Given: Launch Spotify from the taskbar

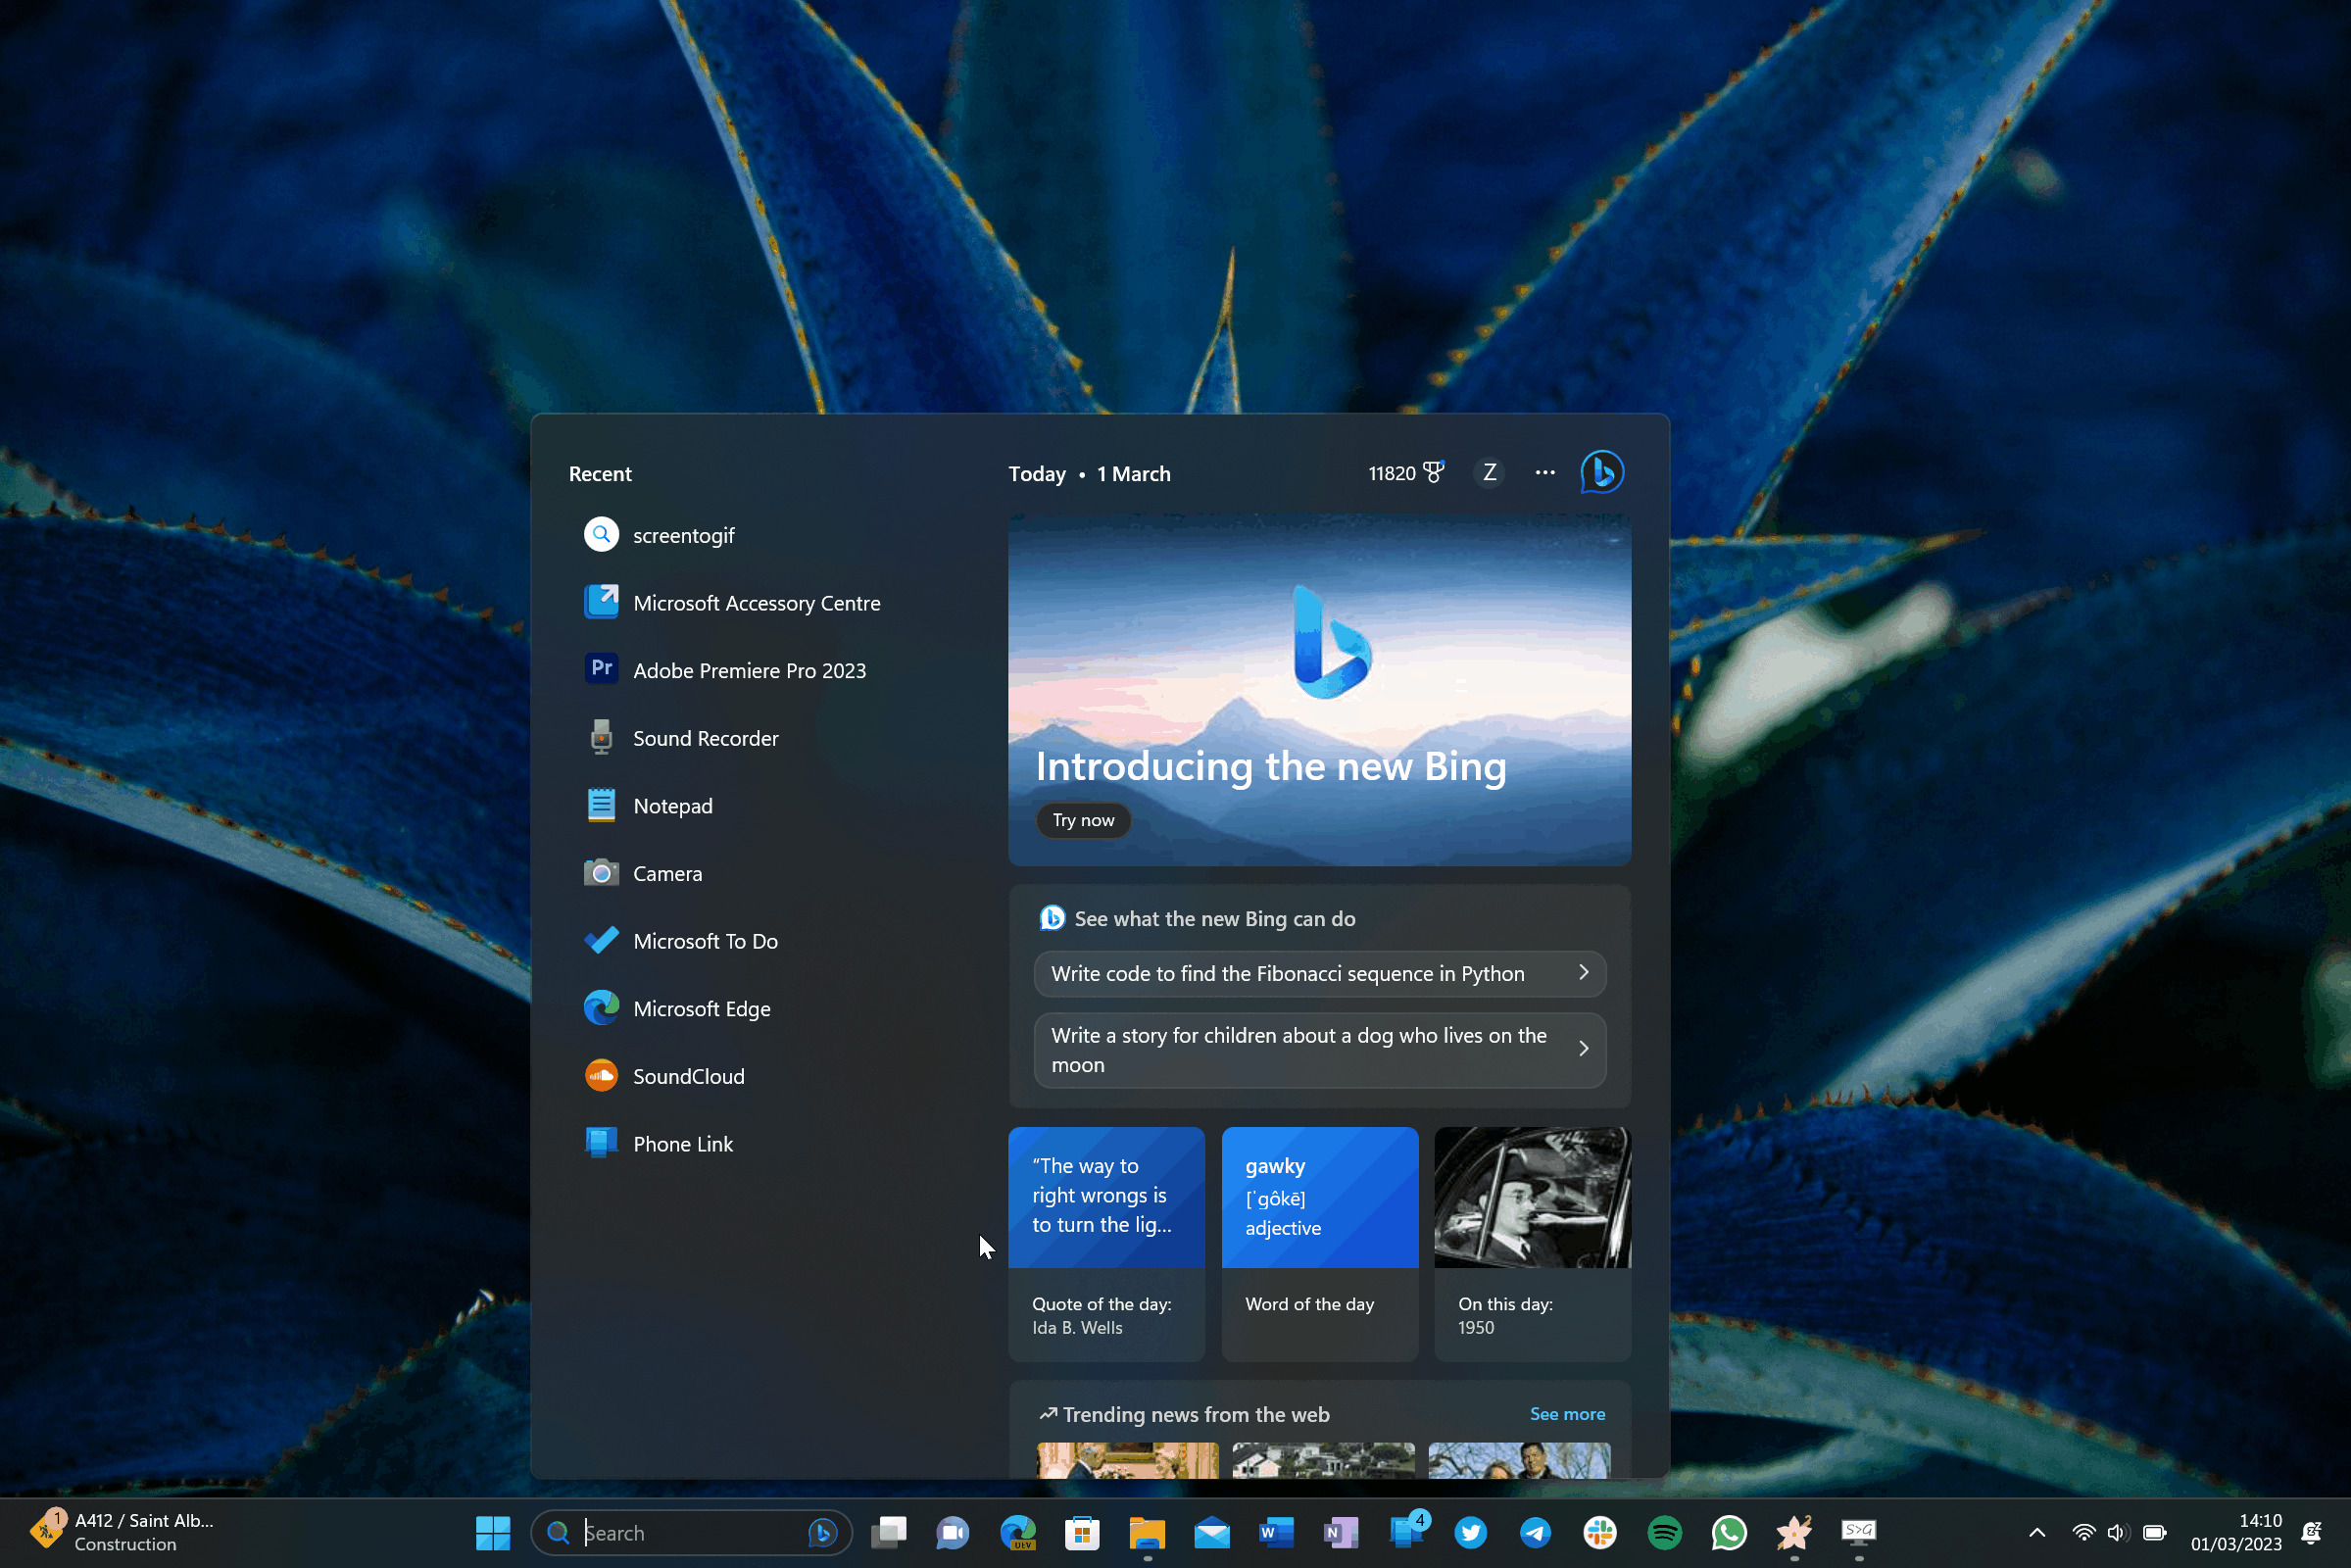Looking at the screenshot, I should [1664, 1532].
